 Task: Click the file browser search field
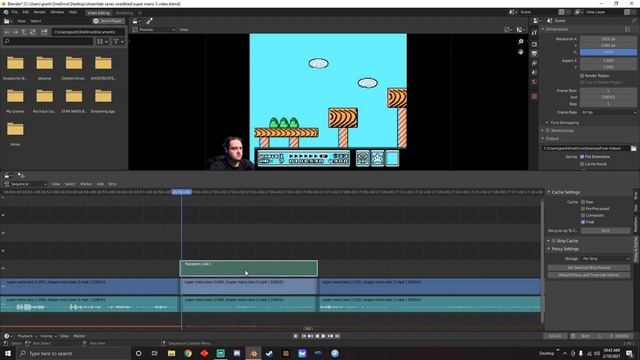48,41
